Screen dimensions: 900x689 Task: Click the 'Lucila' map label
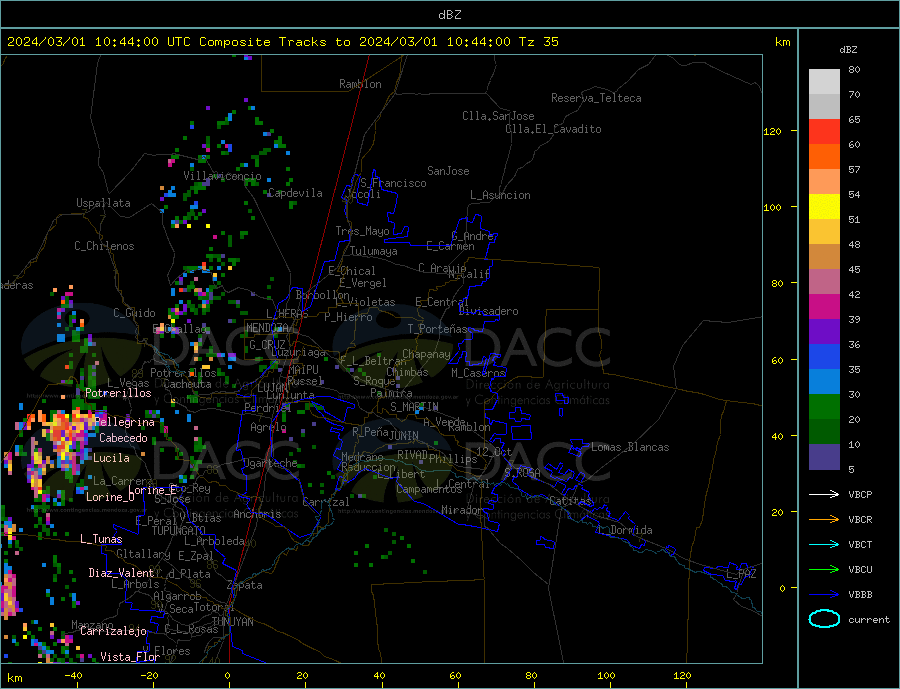click(x=111, y=458)
